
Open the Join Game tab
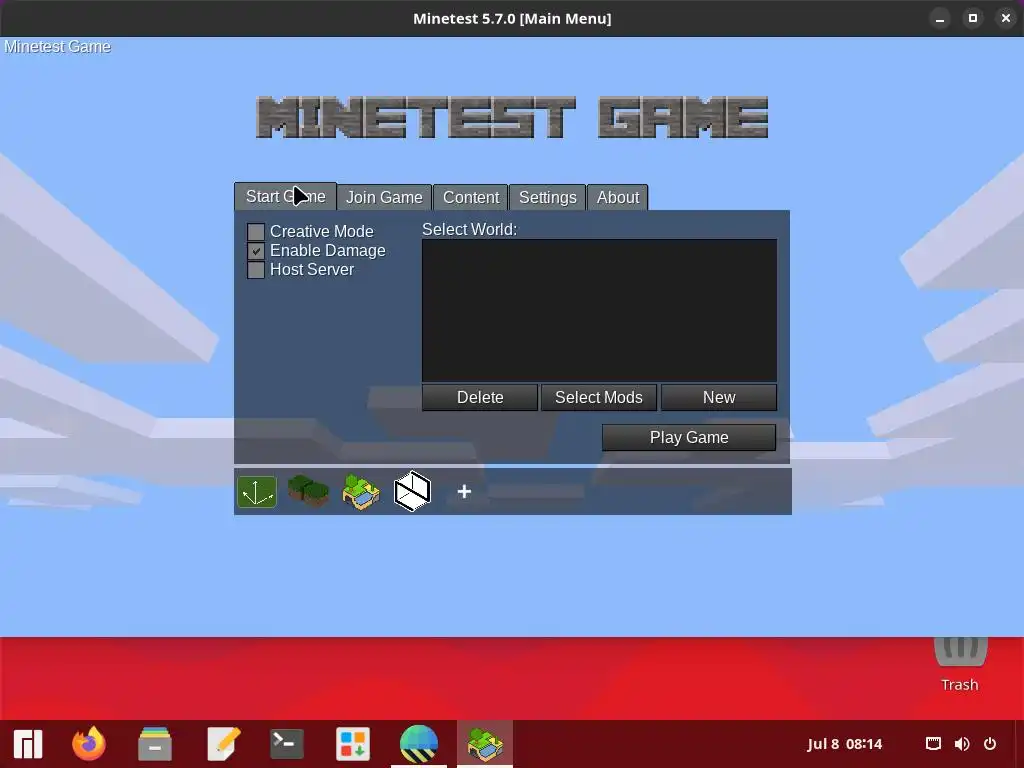[384, 197]
